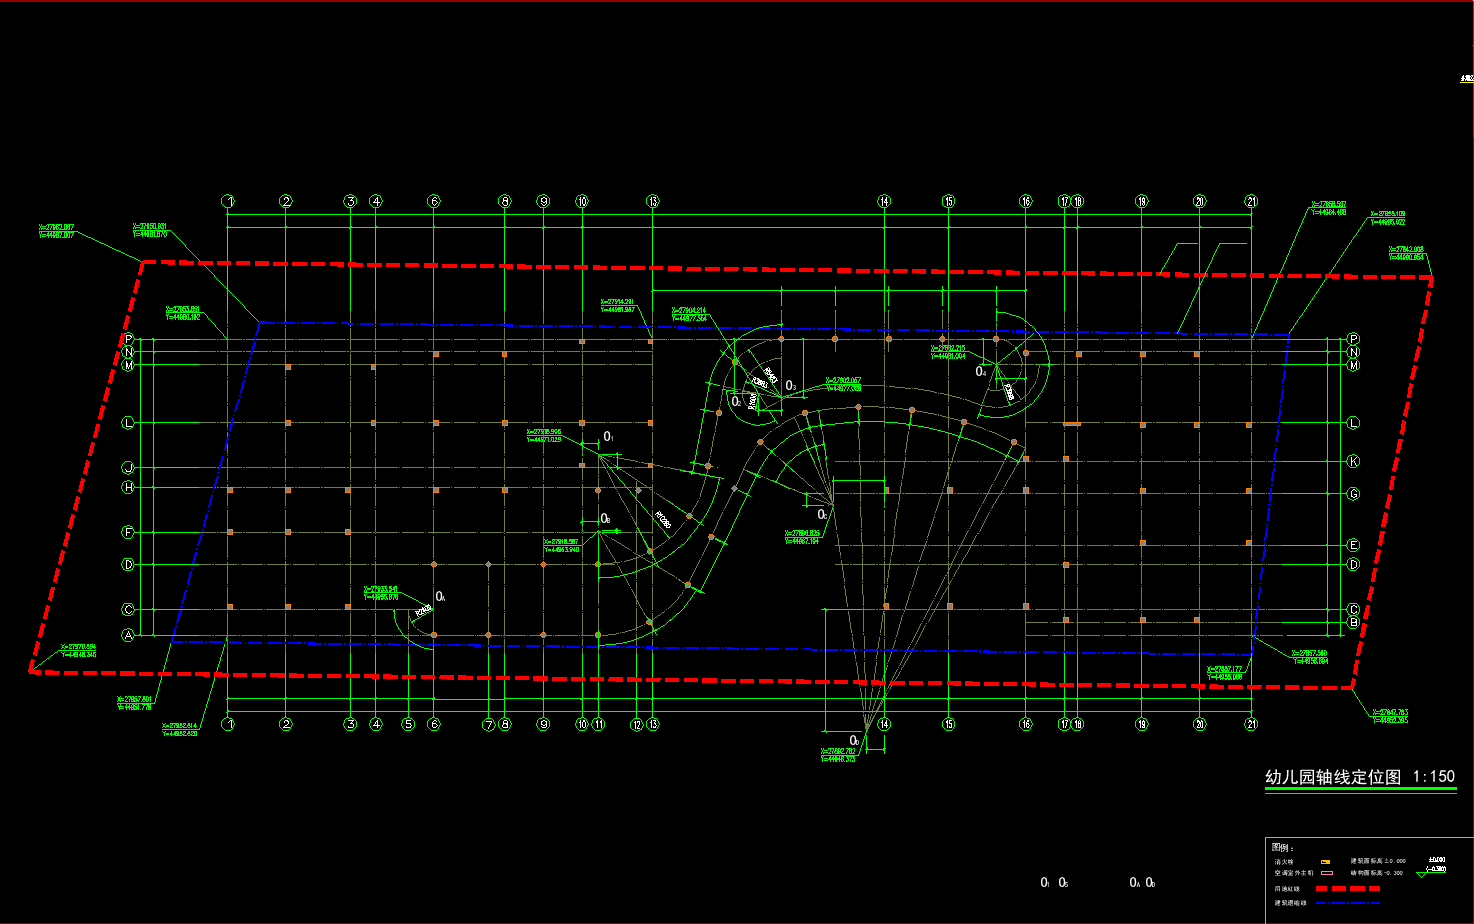Select the O4 arc center label
The height and width of the screenshot is (924, 1474).
(x=981, y=372)
